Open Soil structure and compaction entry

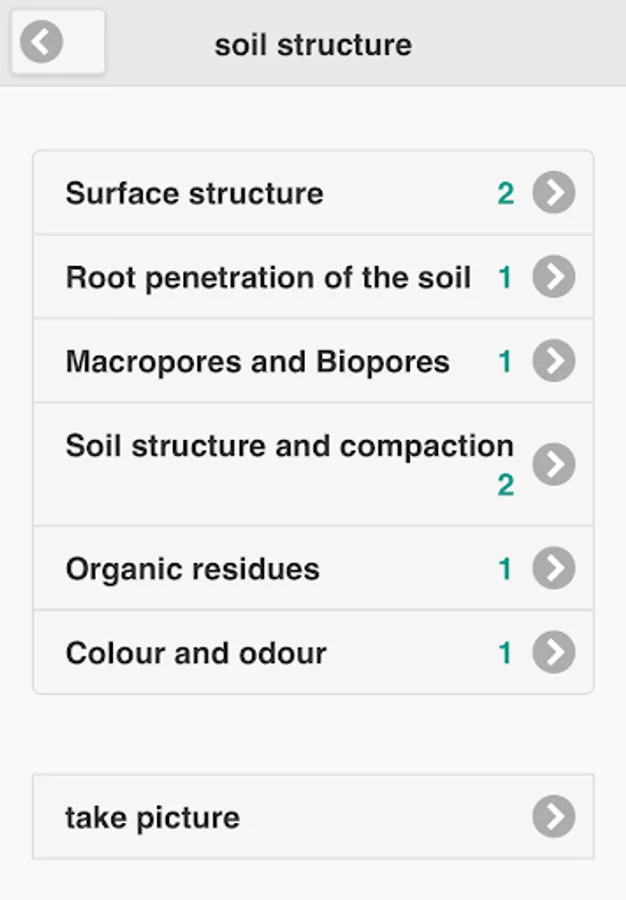coord(289,446)
